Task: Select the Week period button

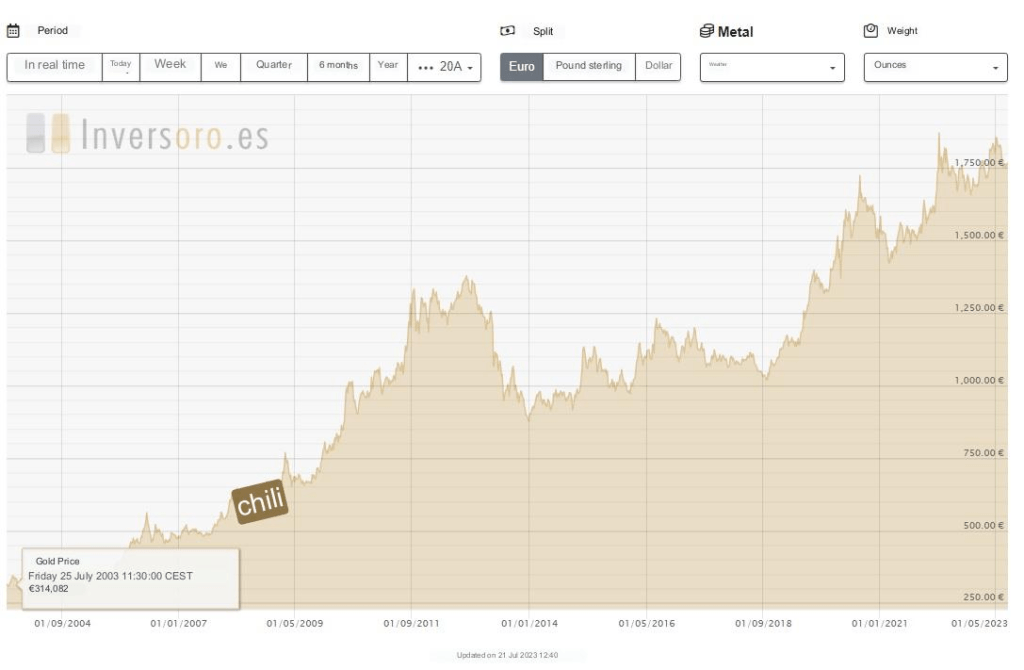Action: pos(170,67)
